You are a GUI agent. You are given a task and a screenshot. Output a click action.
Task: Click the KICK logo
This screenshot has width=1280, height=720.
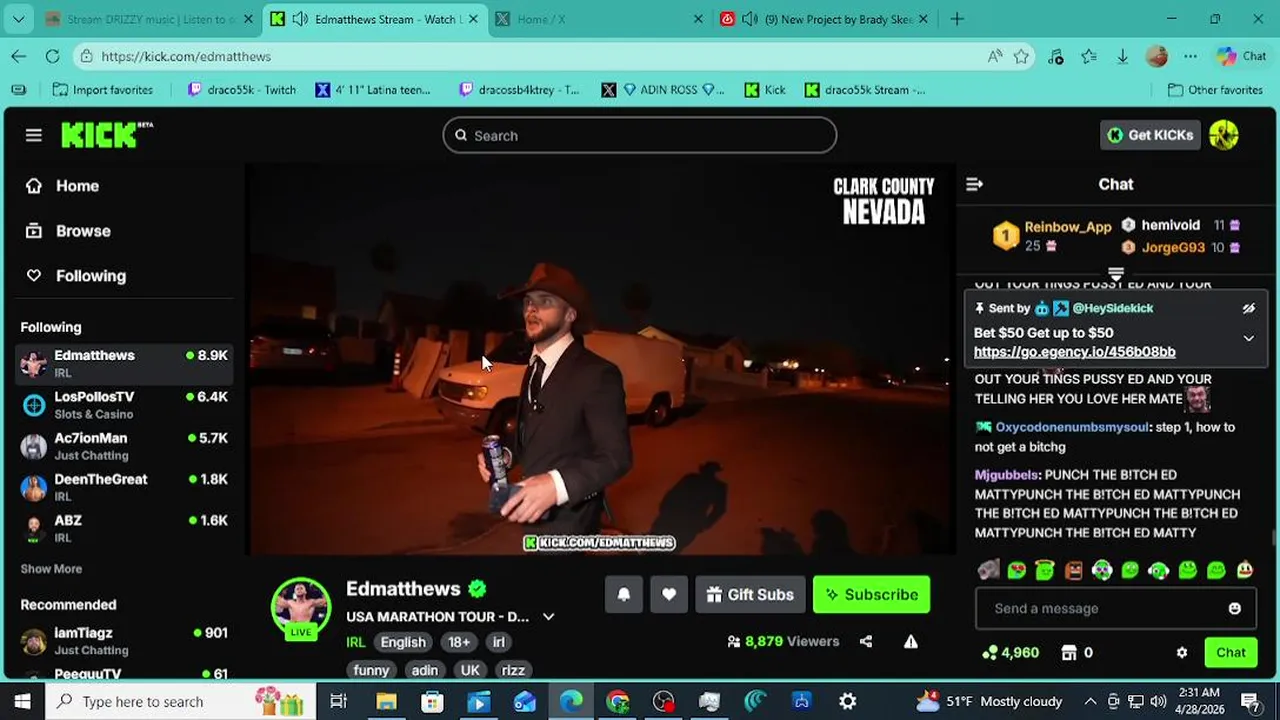click(x=106, y=135)
